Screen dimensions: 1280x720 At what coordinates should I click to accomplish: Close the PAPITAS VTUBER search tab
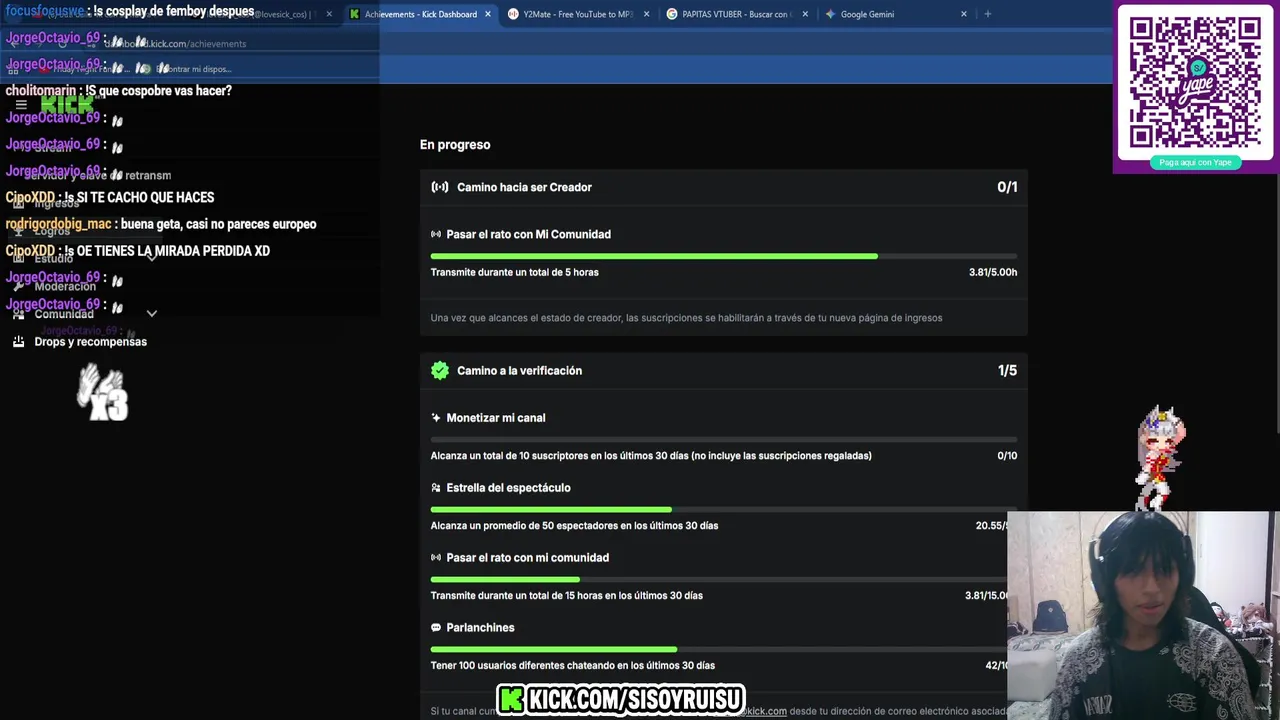pos(805,14)
